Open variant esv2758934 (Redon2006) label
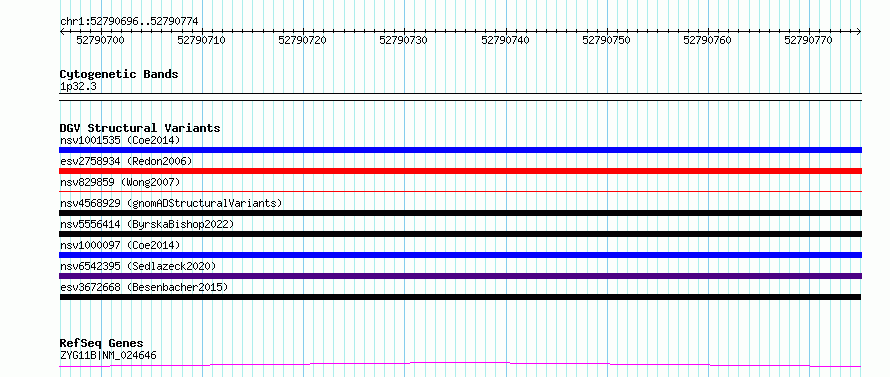Screen dimensions: 890x377 click(126, 161)
